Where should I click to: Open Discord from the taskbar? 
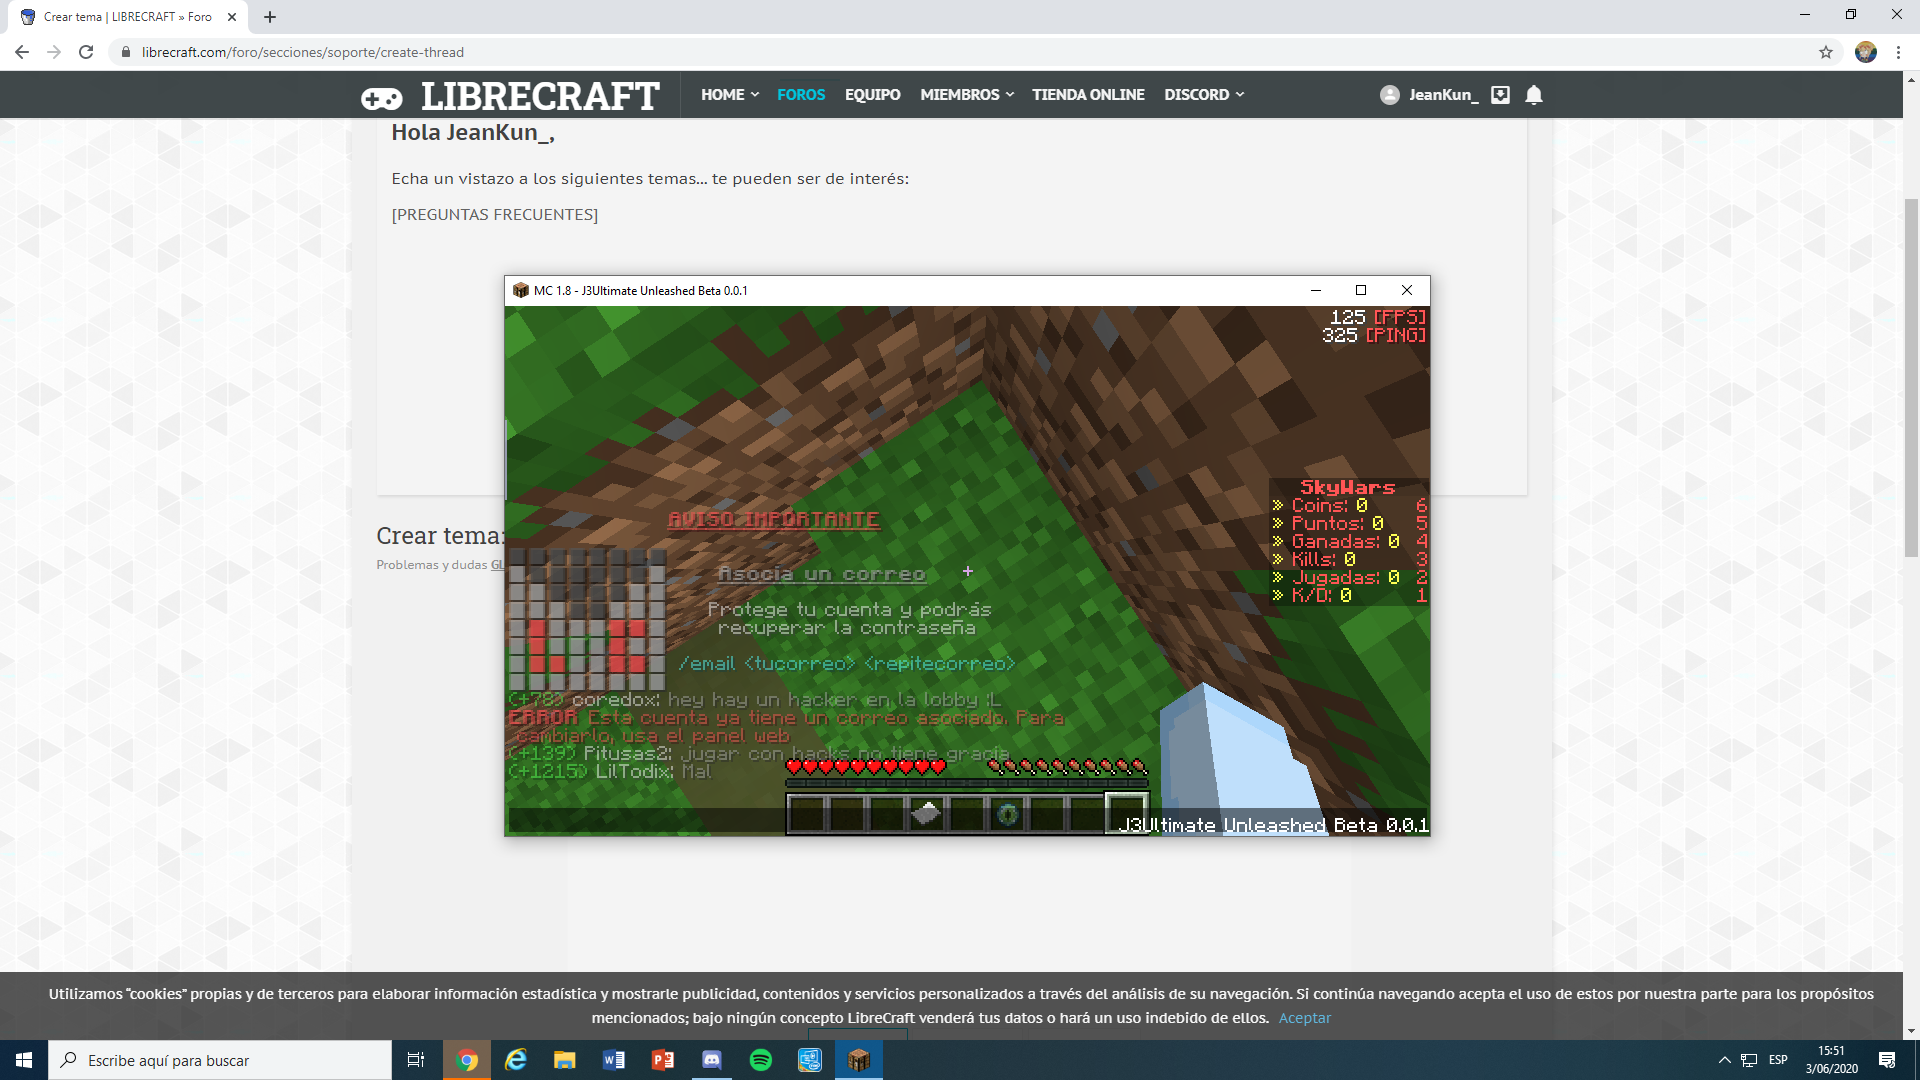click(x=711, y=1060)
